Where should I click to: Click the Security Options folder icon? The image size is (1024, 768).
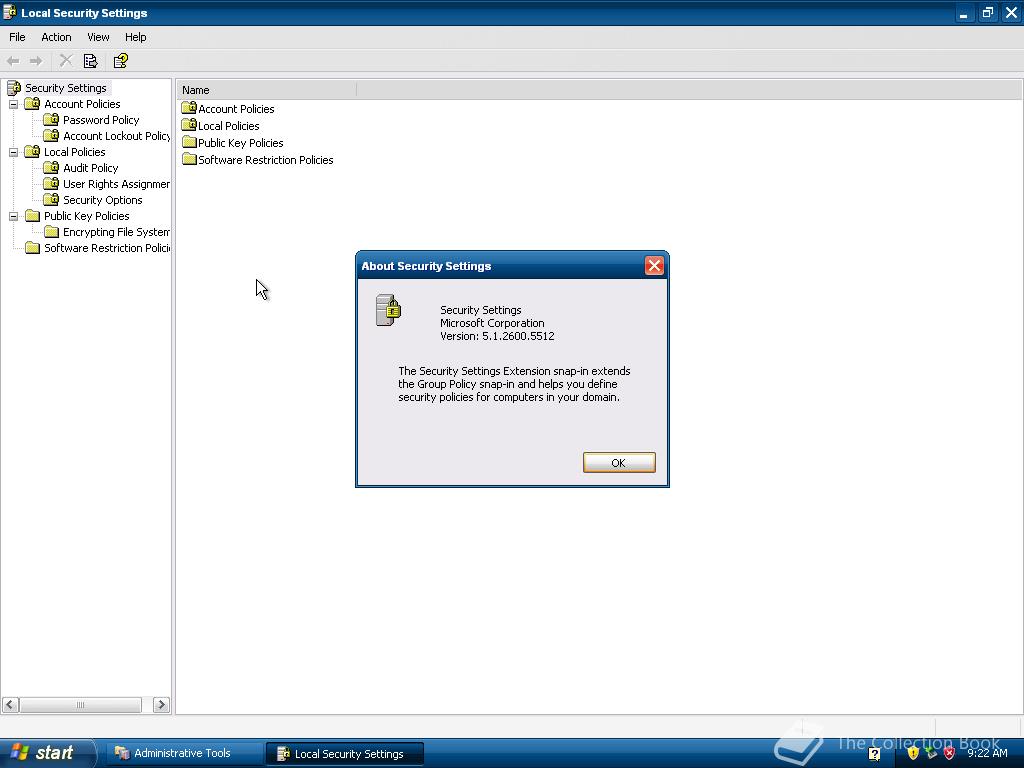(51, 200)
